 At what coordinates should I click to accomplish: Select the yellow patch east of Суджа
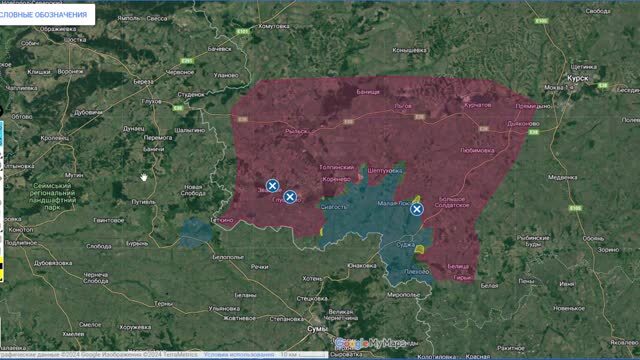420,249
